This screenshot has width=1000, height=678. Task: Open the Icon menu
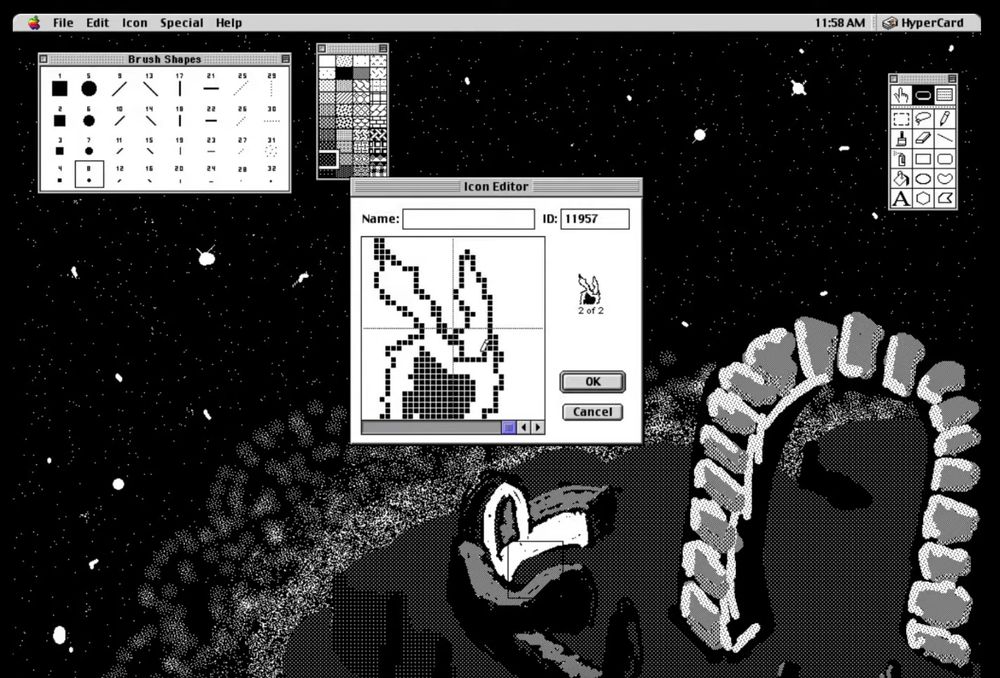coord(134,22)
